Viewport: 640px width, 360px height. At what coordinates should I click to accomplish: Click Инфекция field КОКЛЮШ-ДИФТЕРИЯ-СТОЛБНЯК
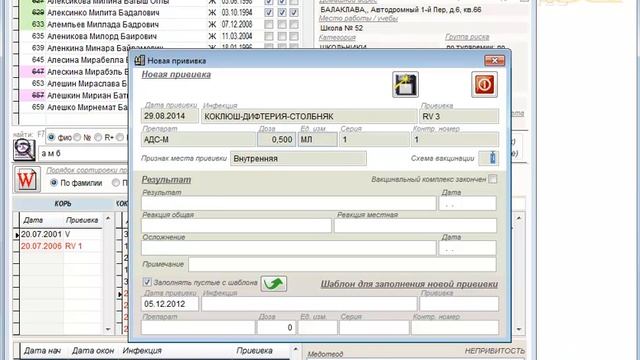click(309, 116)
